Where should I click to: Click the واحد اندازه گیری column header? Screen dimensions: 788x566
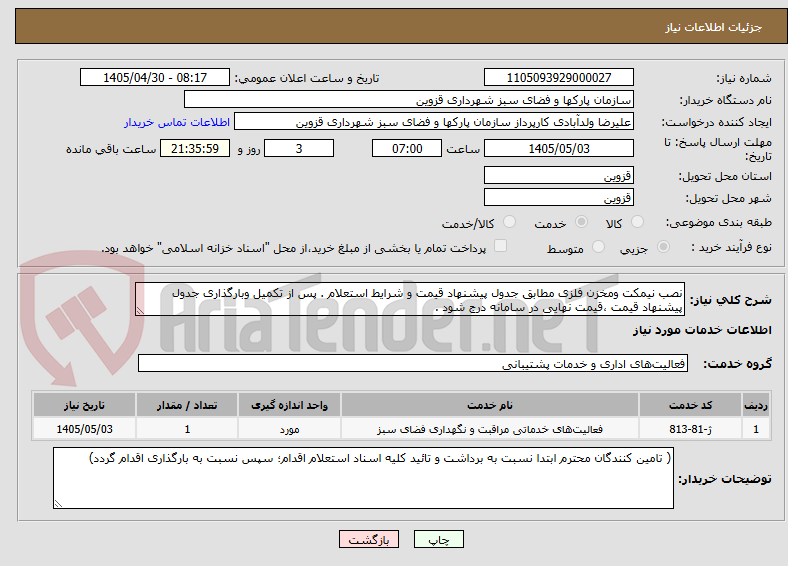coord(289,405)
